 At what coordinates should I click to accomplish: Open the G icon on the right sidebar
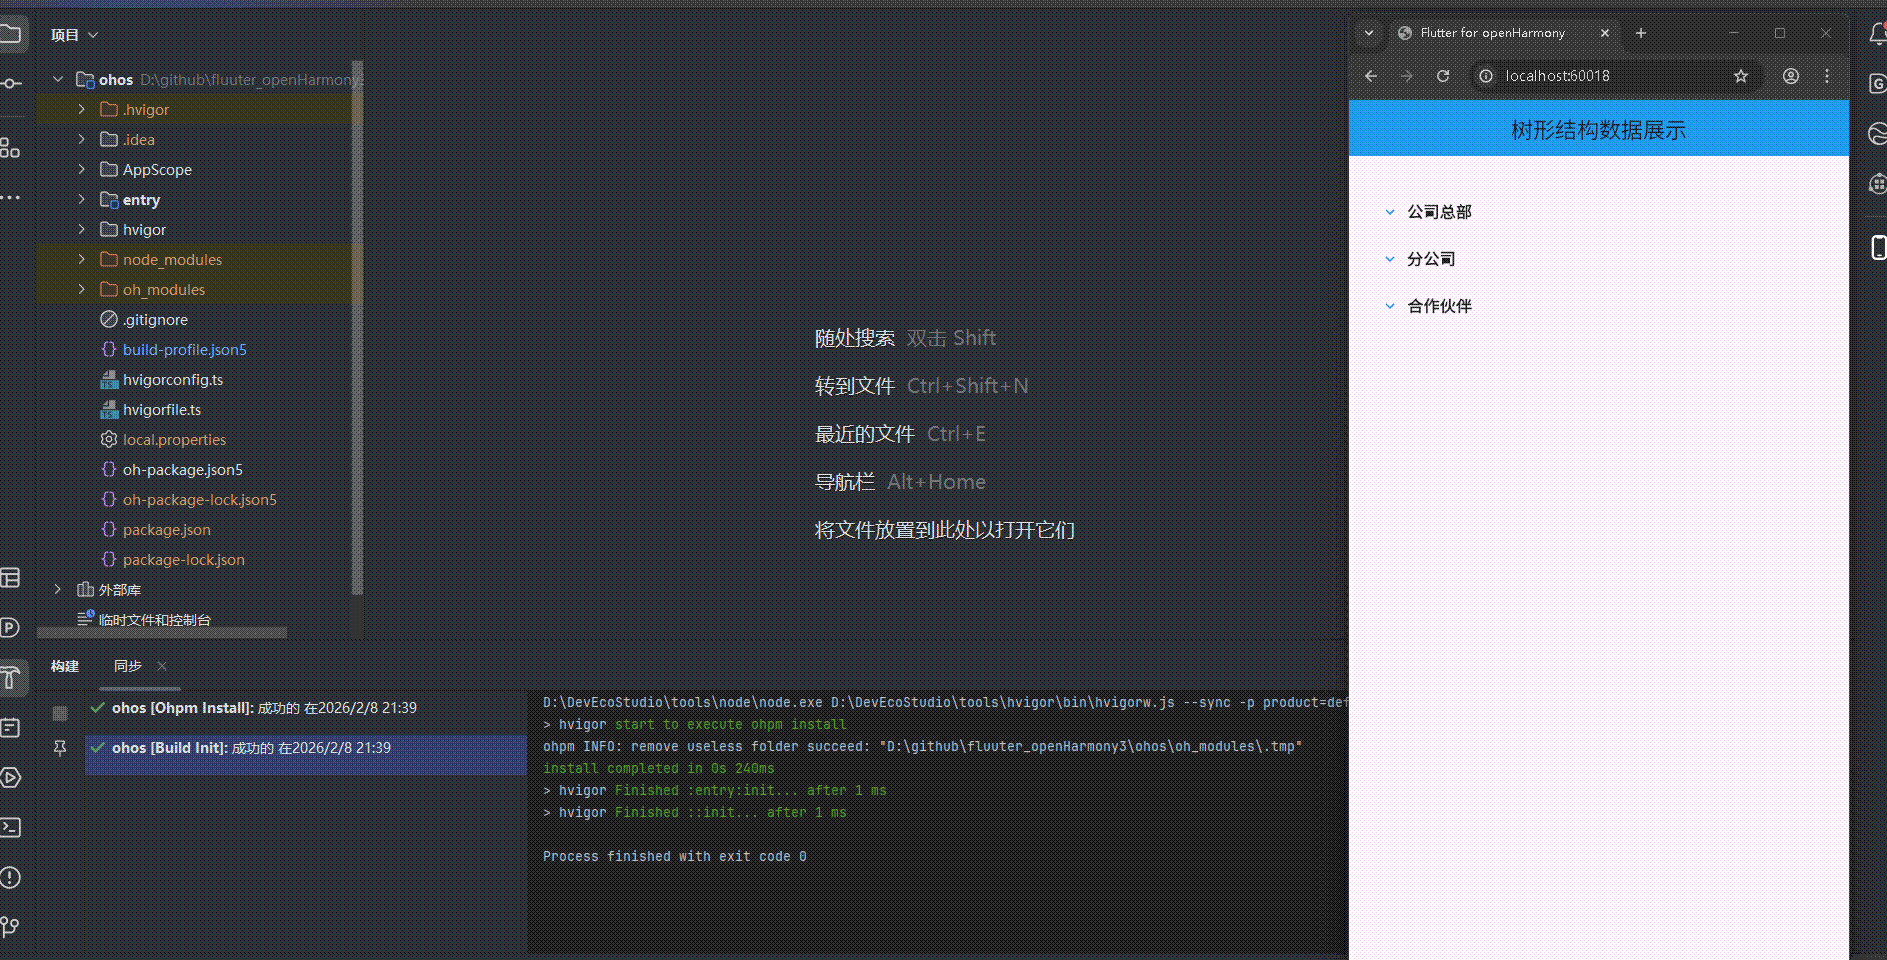pyautogui.click(x=1878, y=84)
